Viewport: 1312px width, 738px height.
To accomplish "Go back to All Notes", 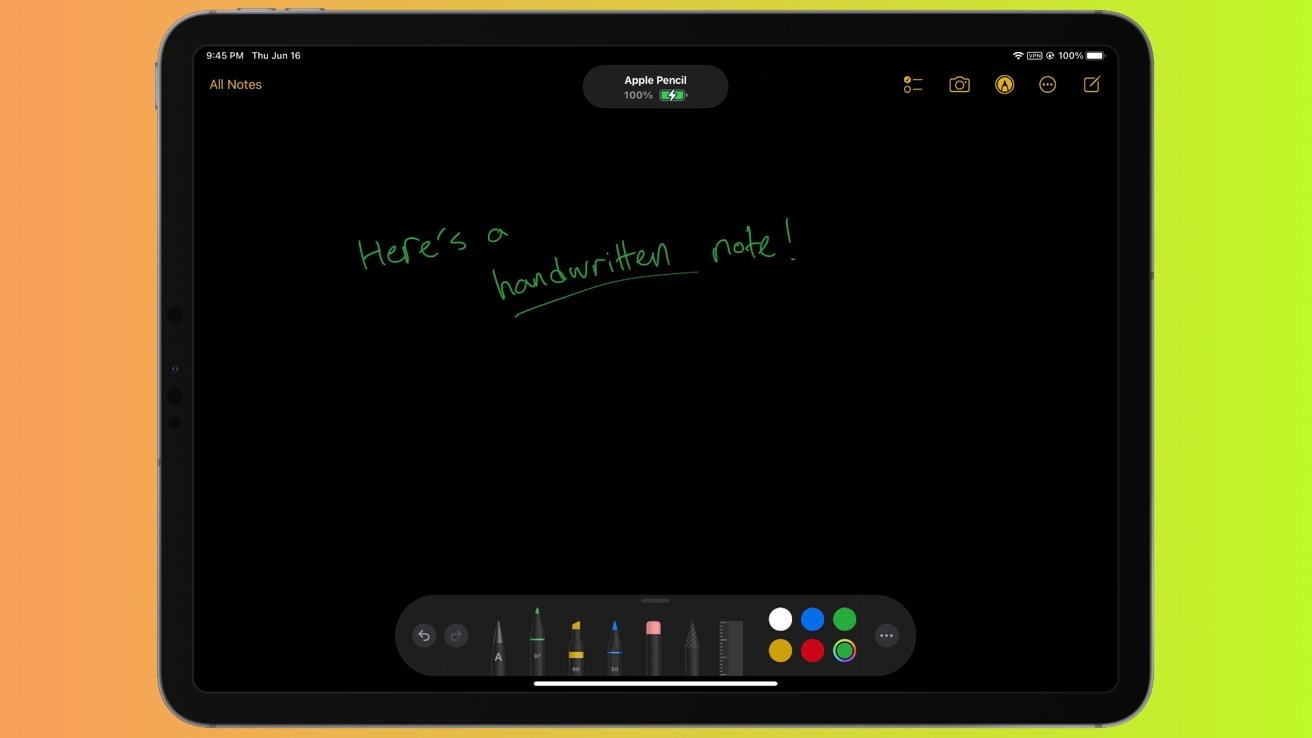I will coord(236,85).
